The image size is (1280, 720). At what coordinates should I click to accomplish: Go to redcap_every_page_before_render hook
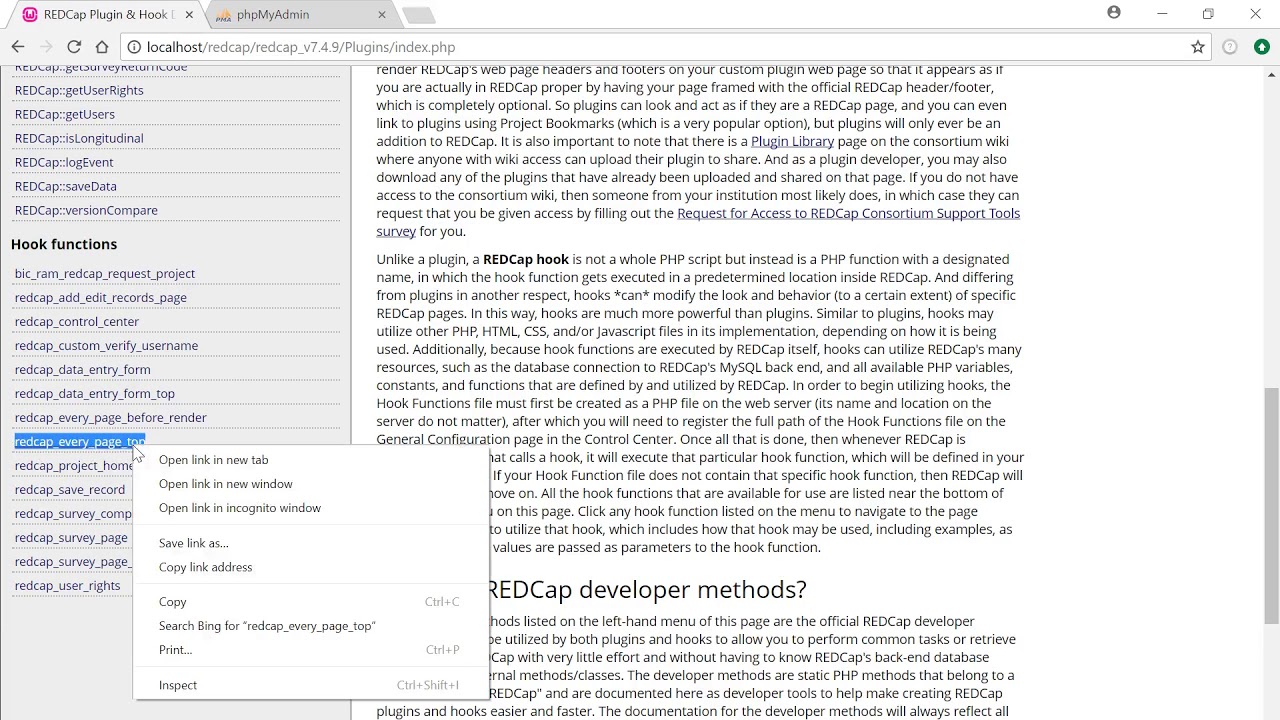click(x=111, y=418)
